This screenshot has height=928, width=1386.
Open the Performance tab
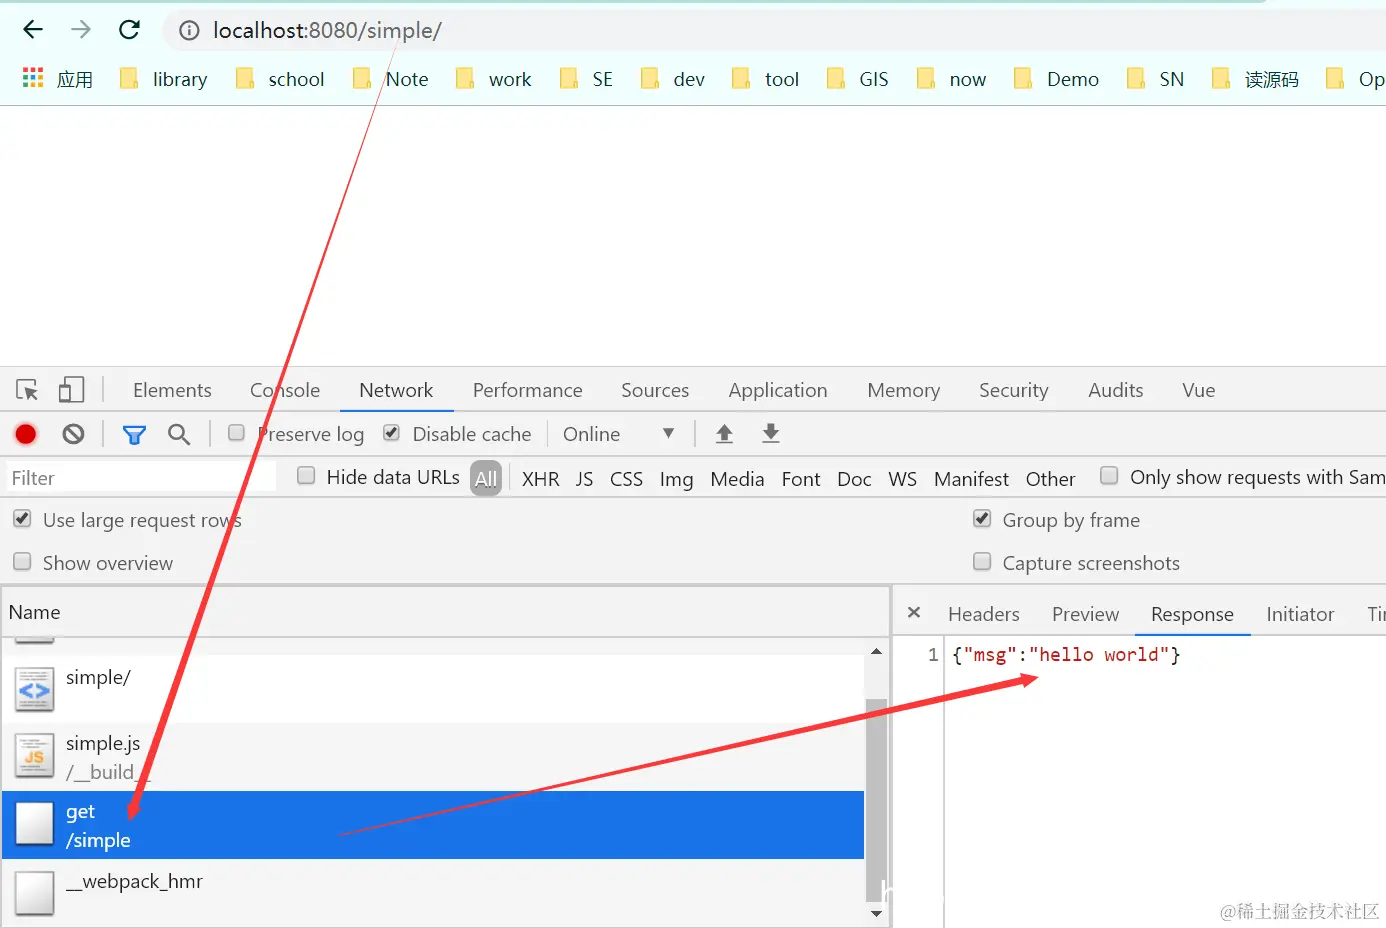click(528, 390)
